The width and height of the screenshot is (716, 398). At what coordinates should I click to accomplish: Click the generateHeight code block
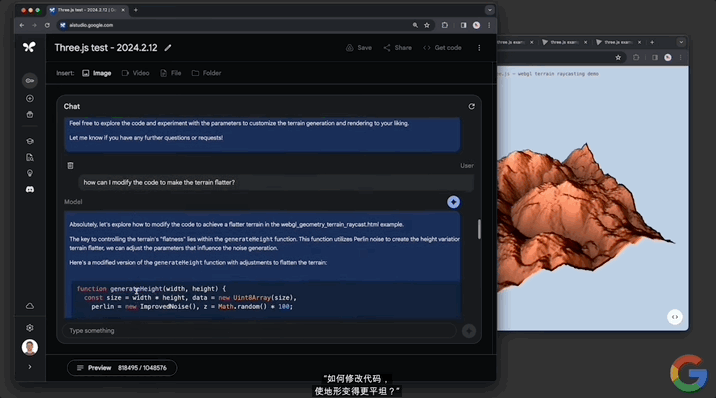pos(266,299)
